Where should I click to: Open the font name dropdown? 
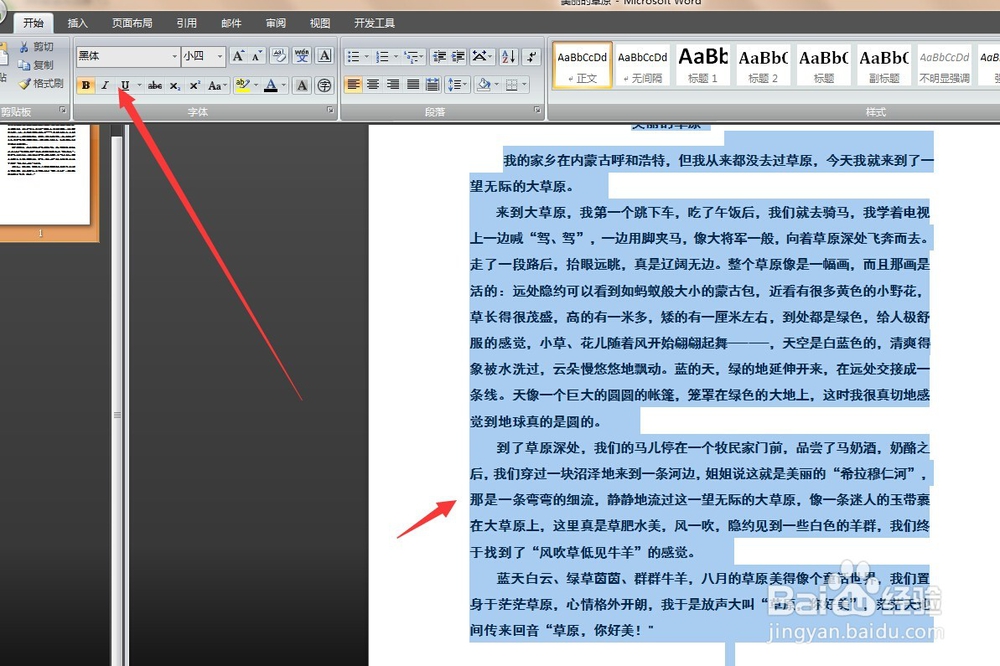click(173, 54)
